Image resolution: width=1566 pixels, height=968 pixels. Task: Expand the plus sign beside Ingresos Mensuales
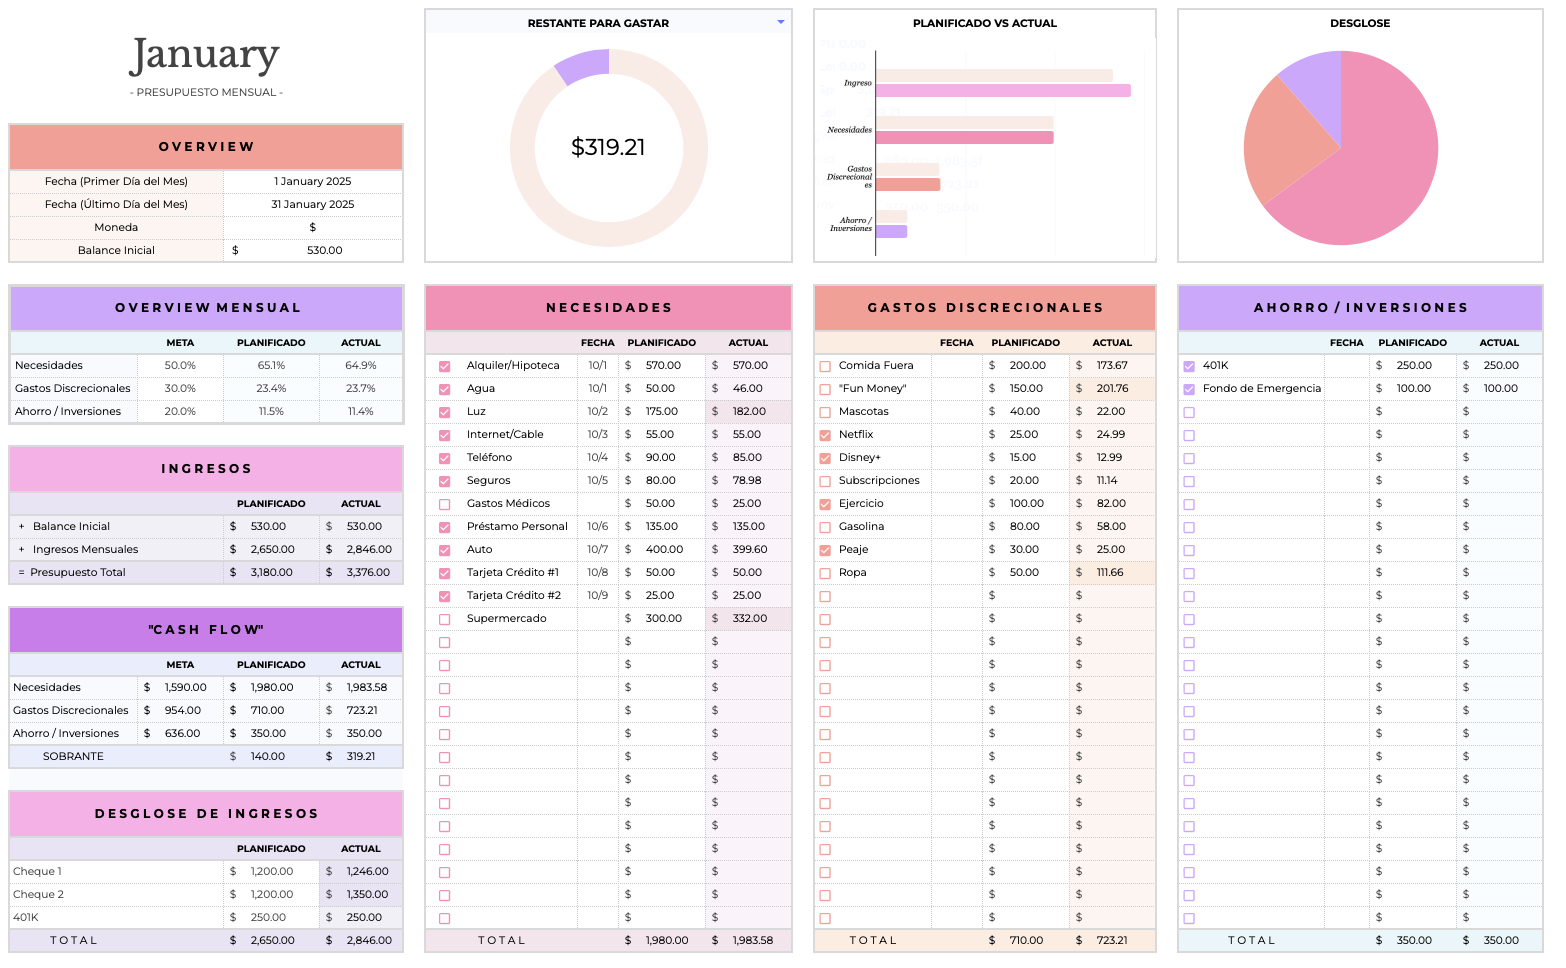coord(21,549)
